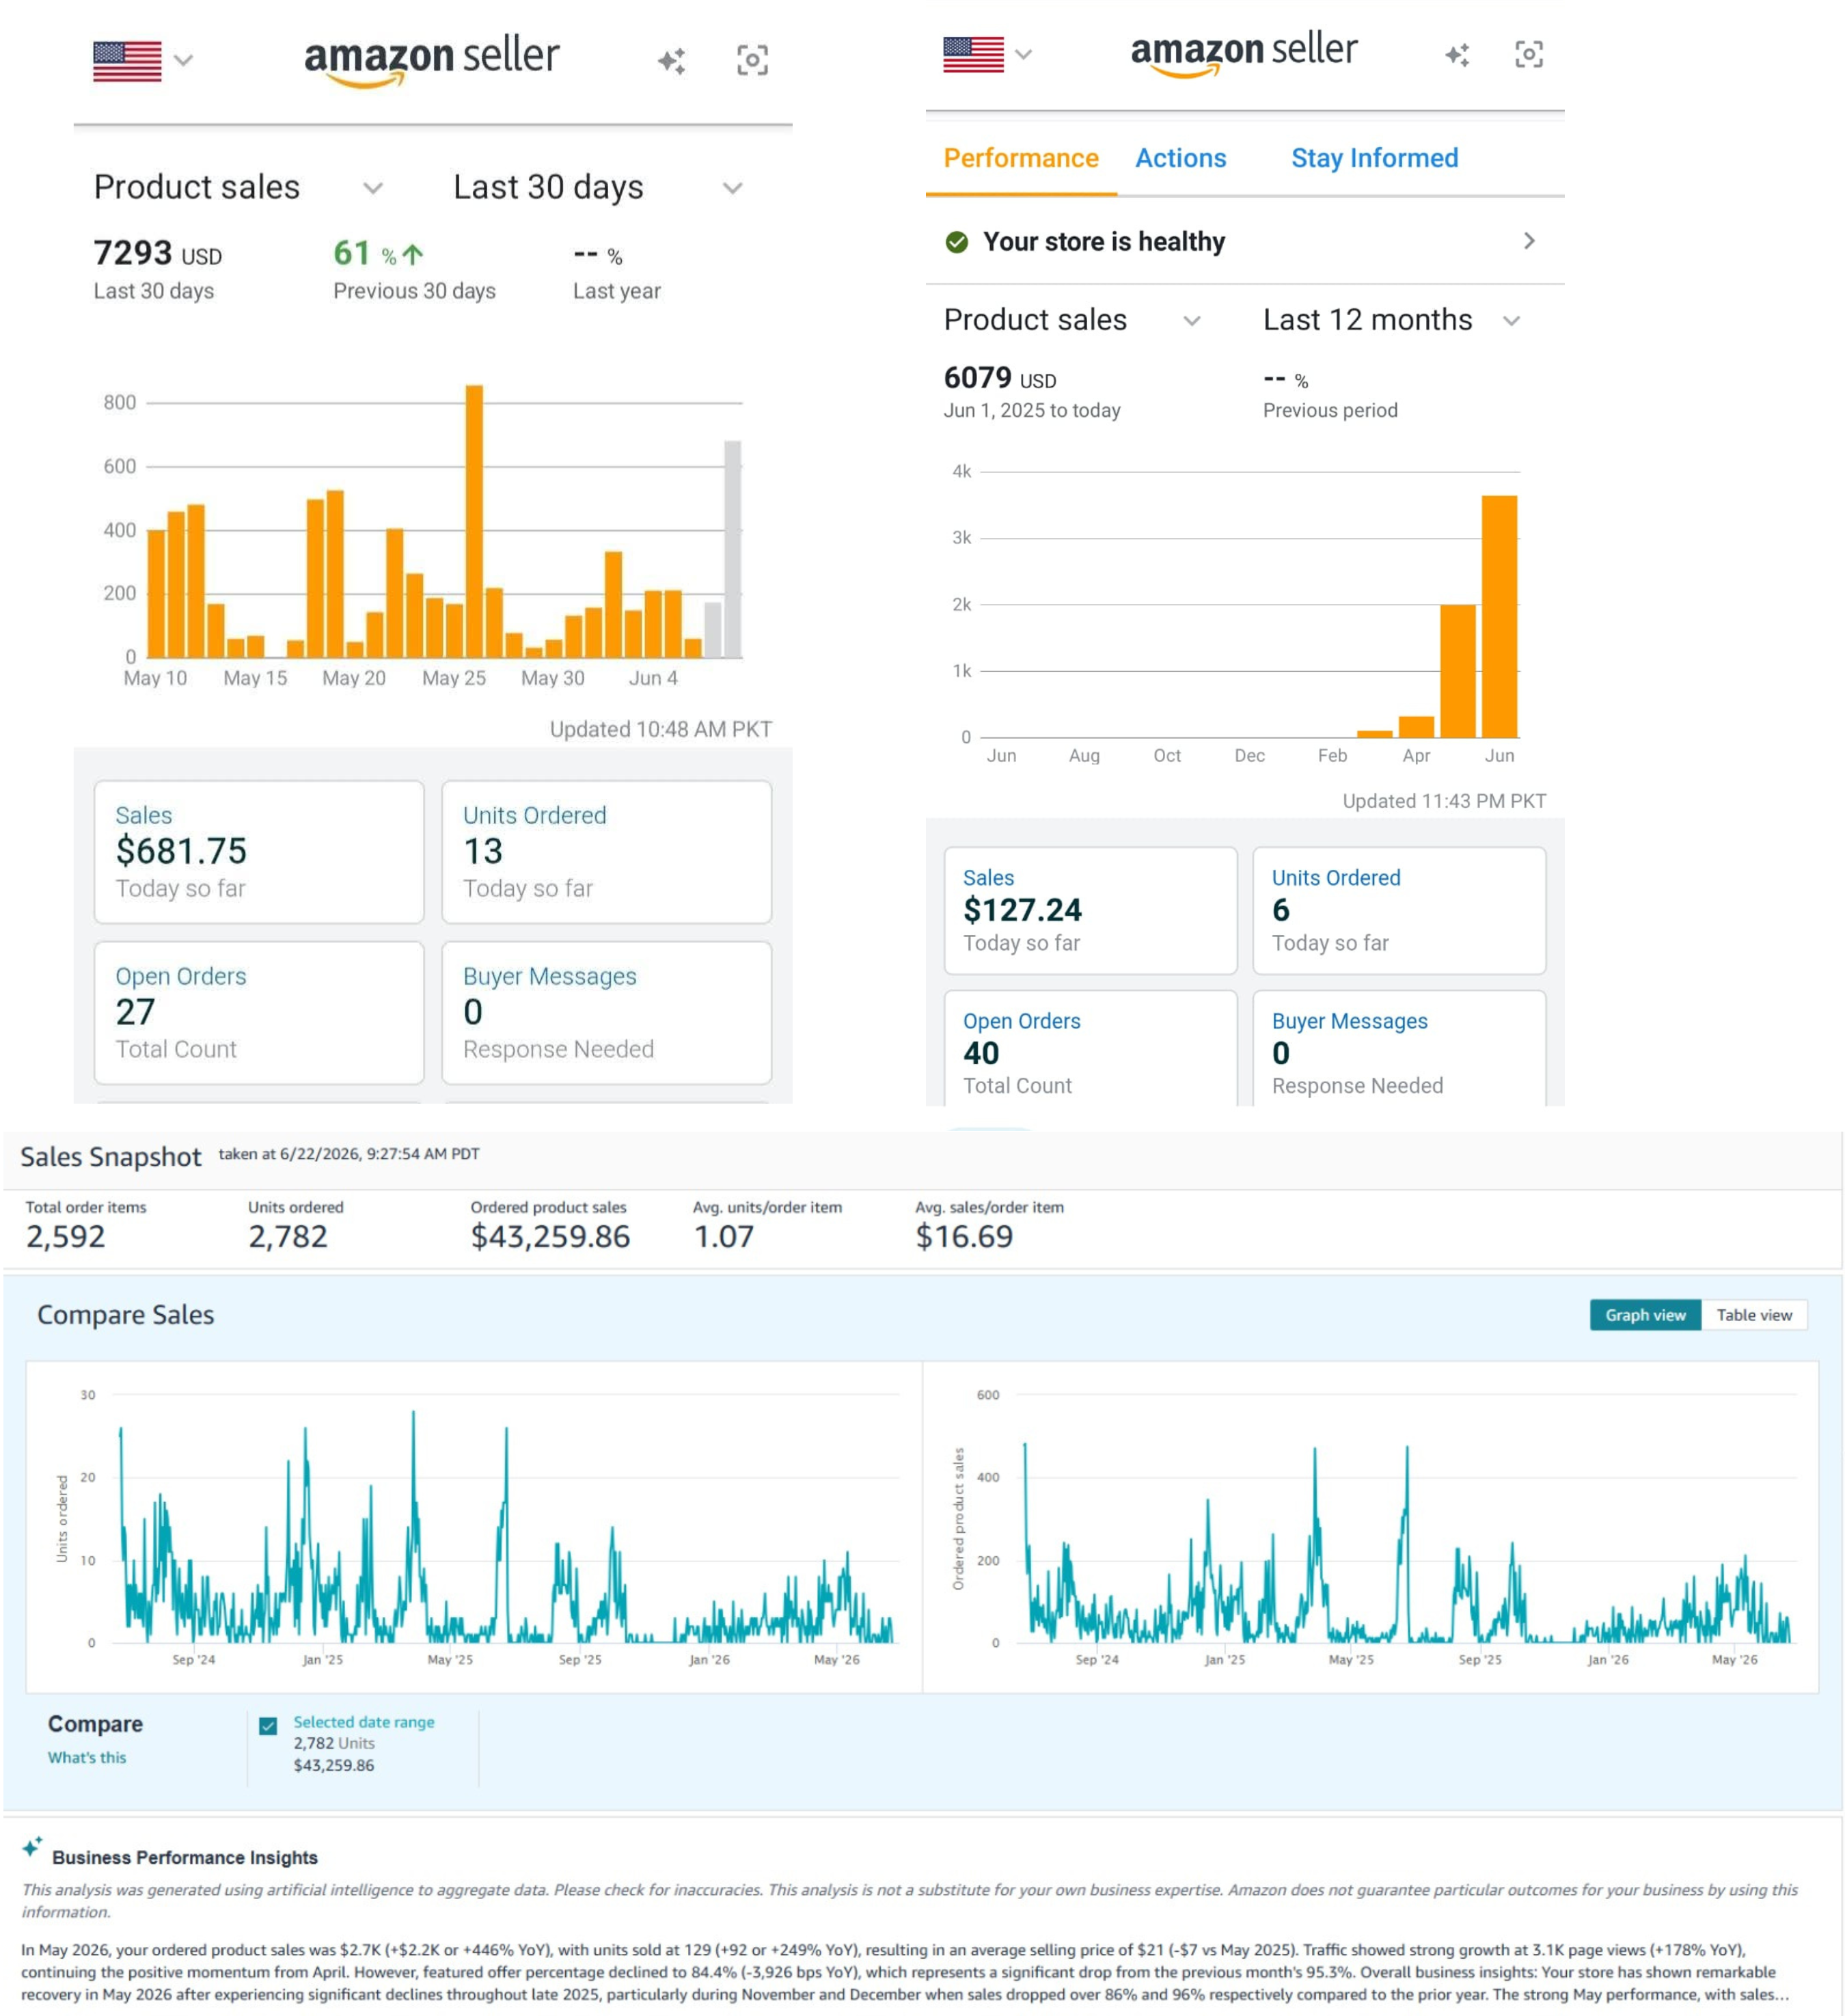Open the Open Orders 27 card
This screenshot has width=1845, height=2016.
point(259,1012)
